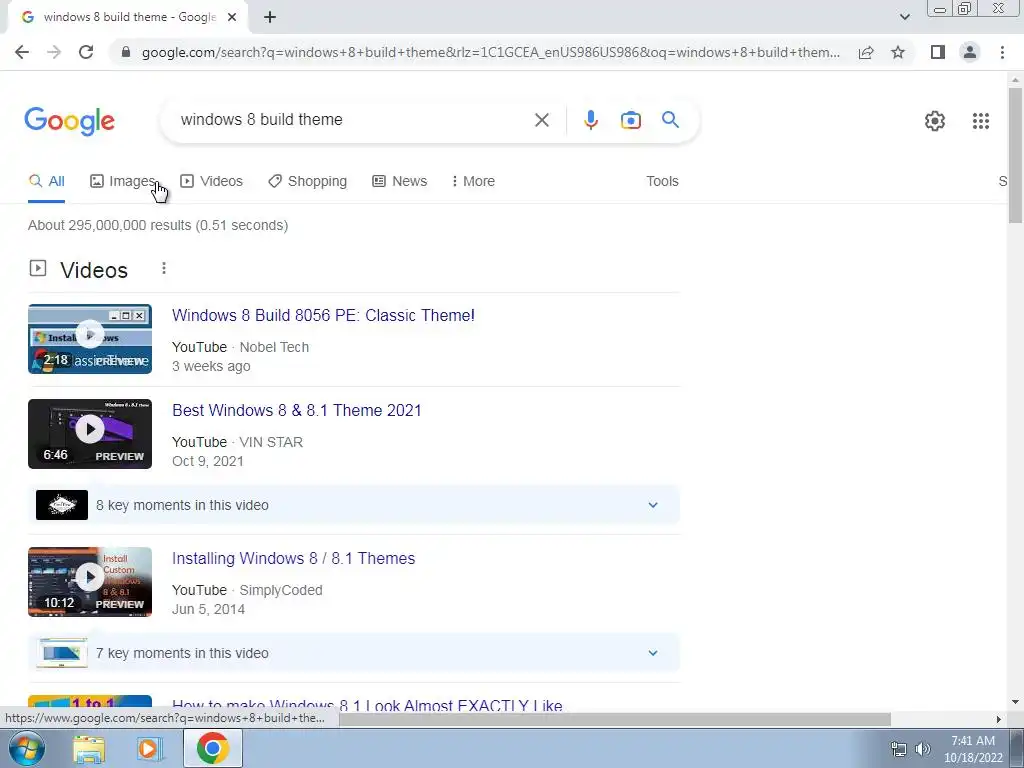
Task: Close the Google search browser tab
Action: point(232,17)
